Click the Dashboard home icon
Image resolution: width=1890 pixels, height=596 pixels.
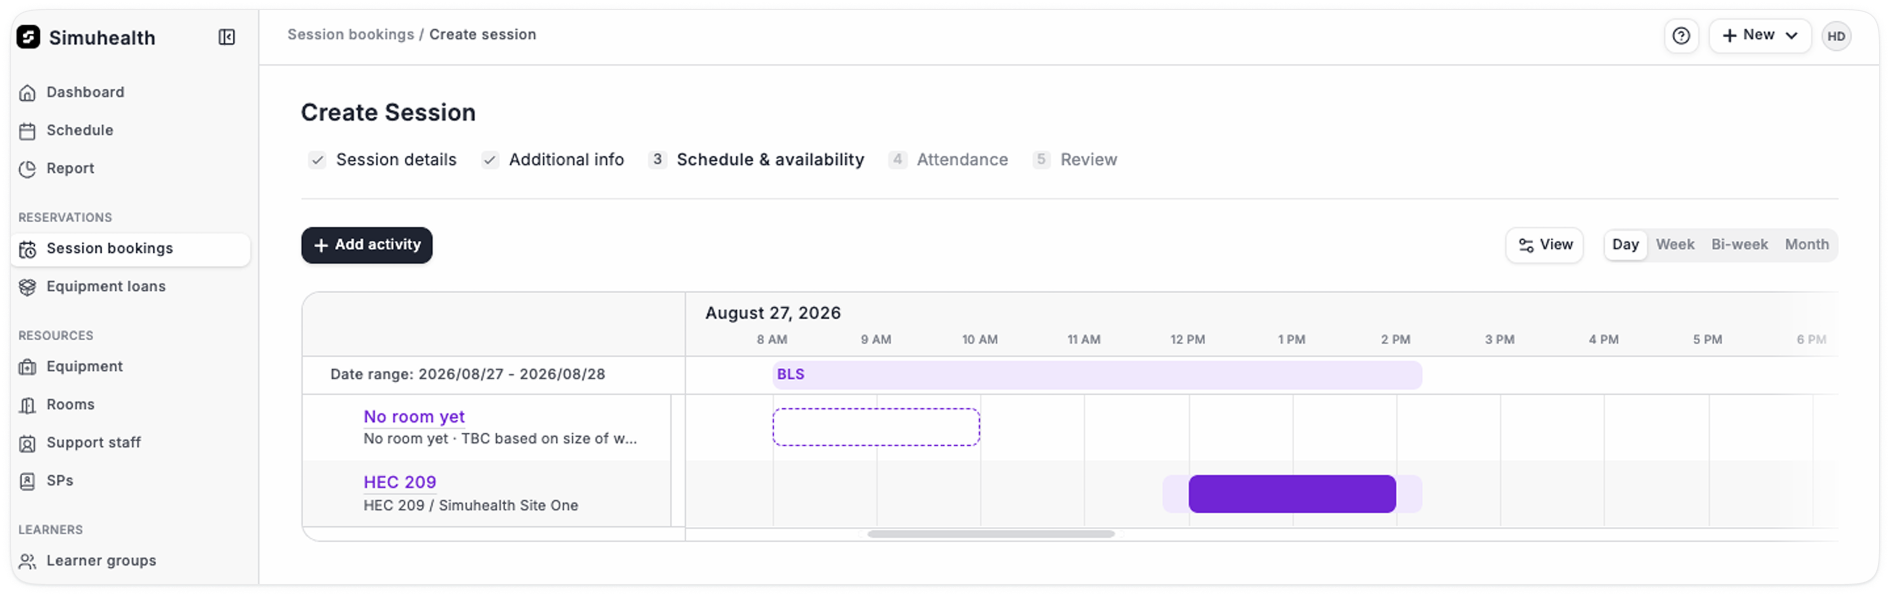click(27, 93)
